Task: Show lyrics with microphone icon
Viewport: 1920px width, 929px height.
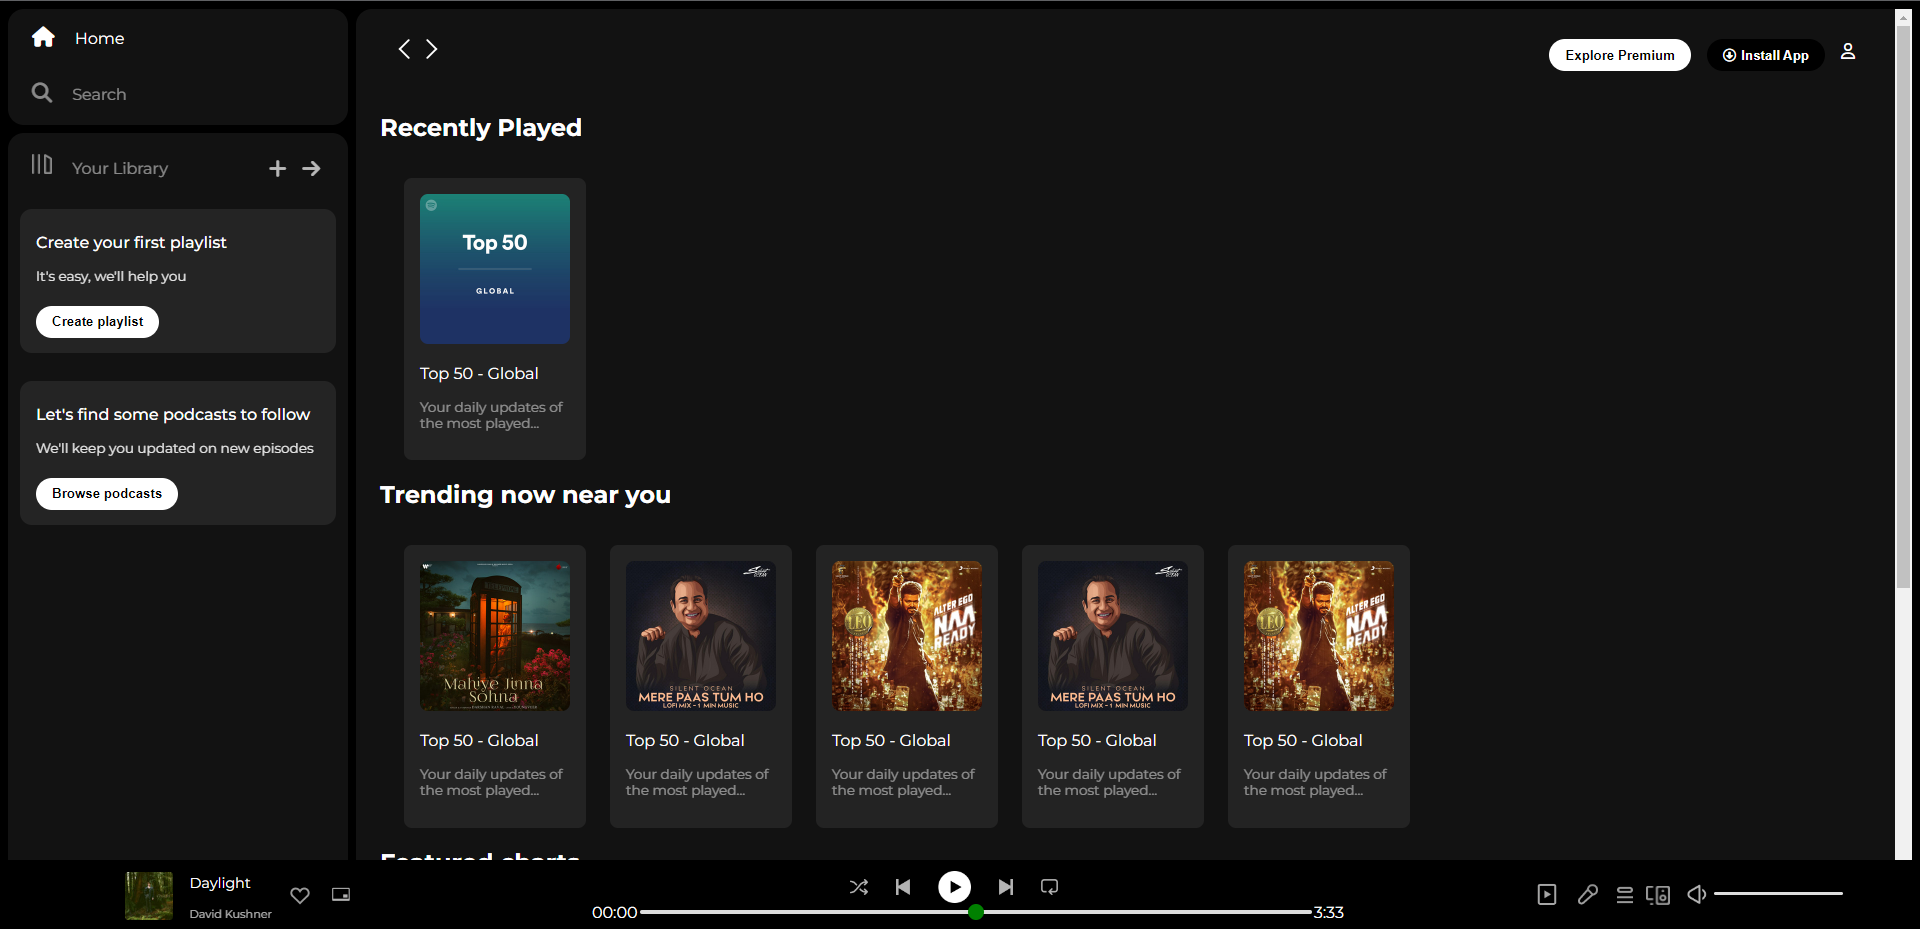Action: tap(1588, 895)
